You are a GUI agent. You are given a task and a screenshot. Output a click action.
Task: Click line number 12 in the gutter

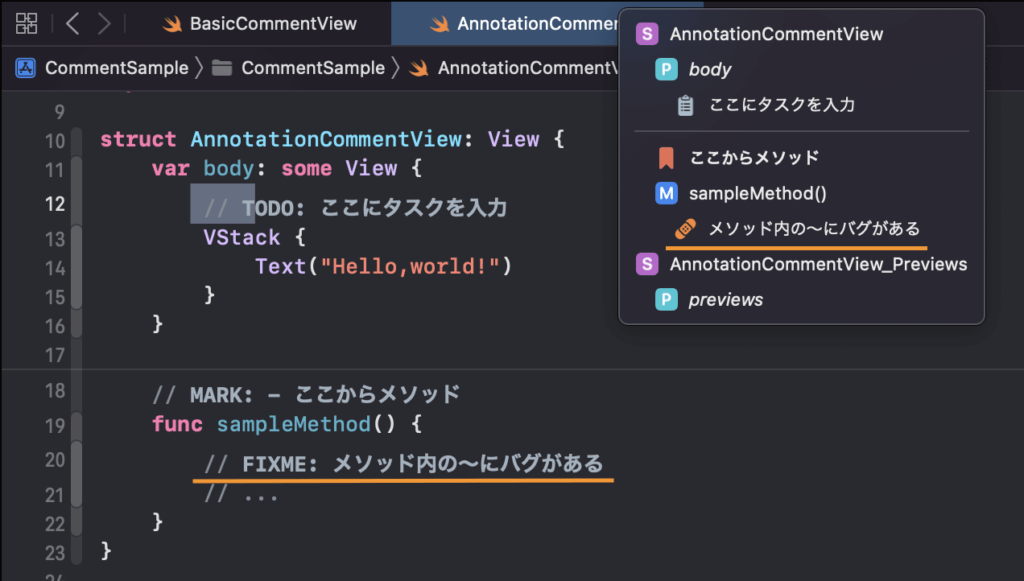[55, 204]
